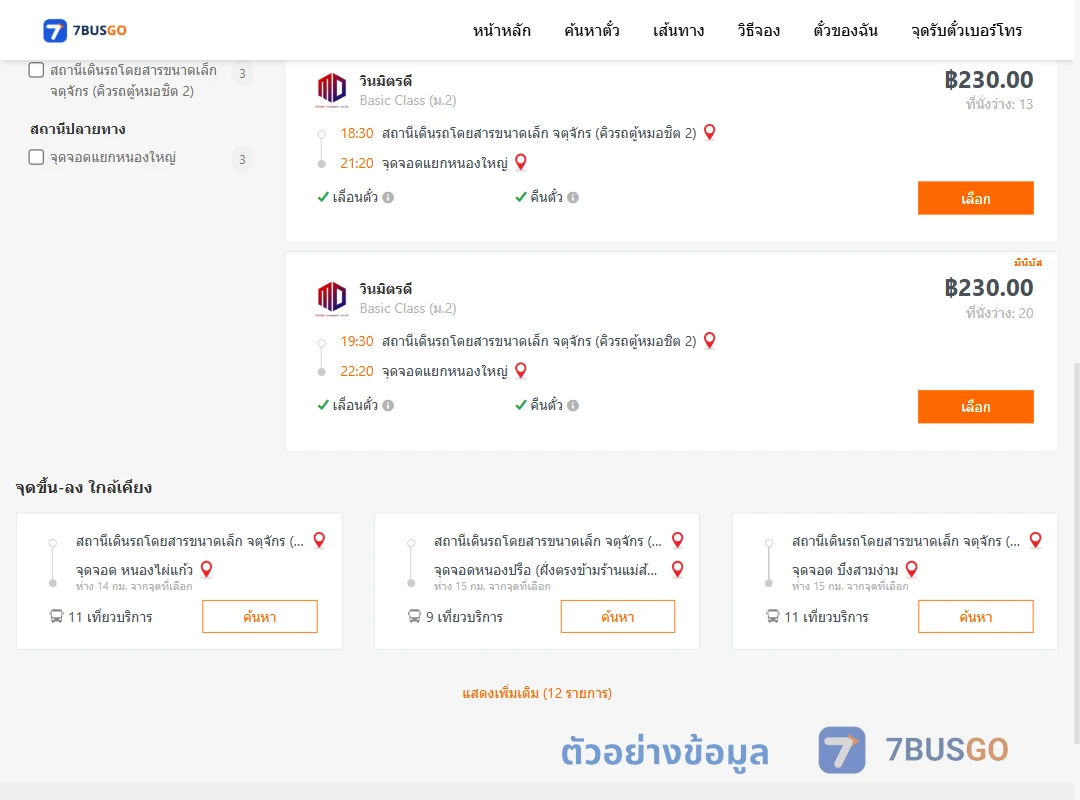This screenshot has height=800, width=1080.
Task: Open map pin beside จุดจอดหนองปรือ stop
Action: [678, 569]
